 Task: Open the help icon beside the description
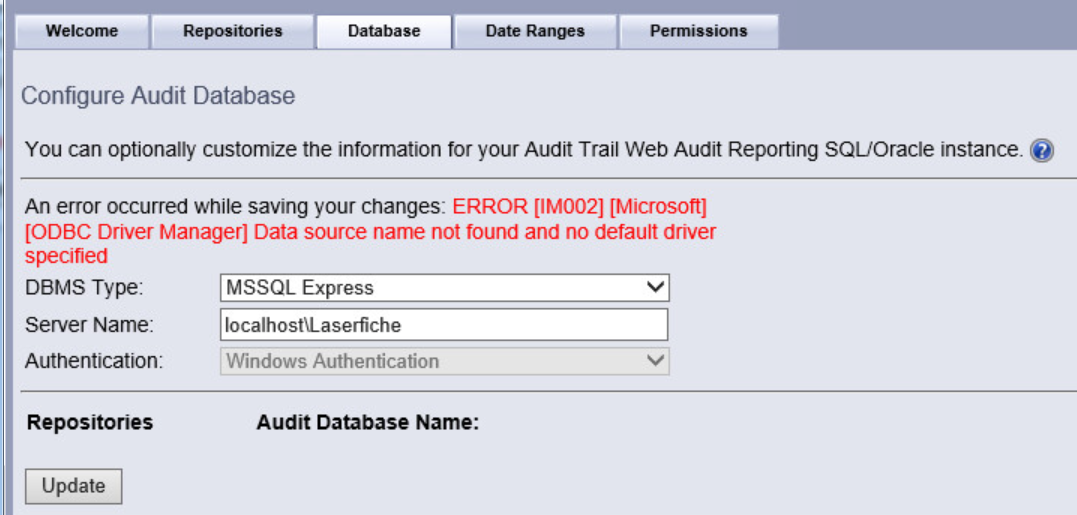(x=1042, y=151)
